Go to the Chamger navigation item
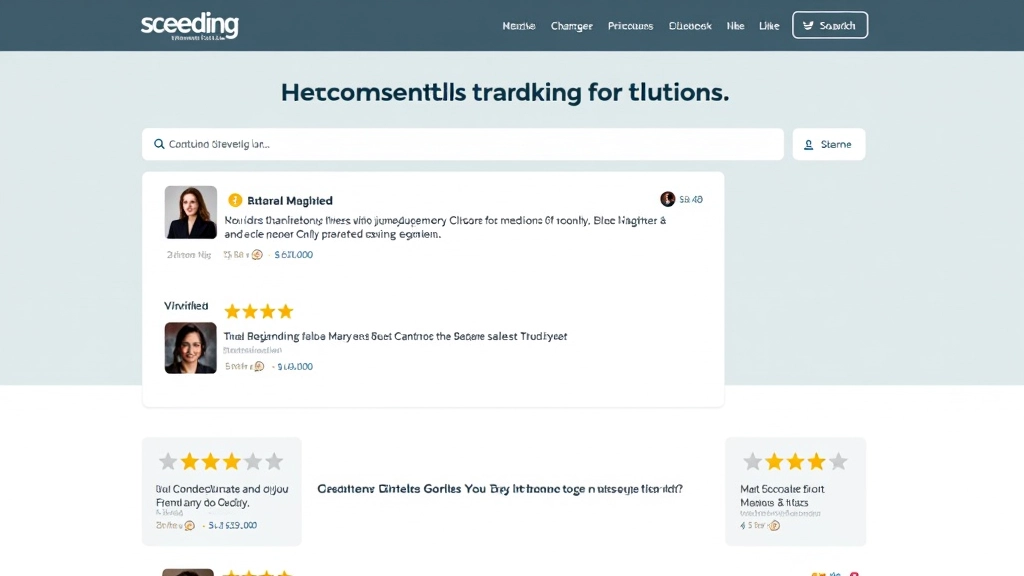Screen dimensions: 1024x576 [x=572, y=26]
